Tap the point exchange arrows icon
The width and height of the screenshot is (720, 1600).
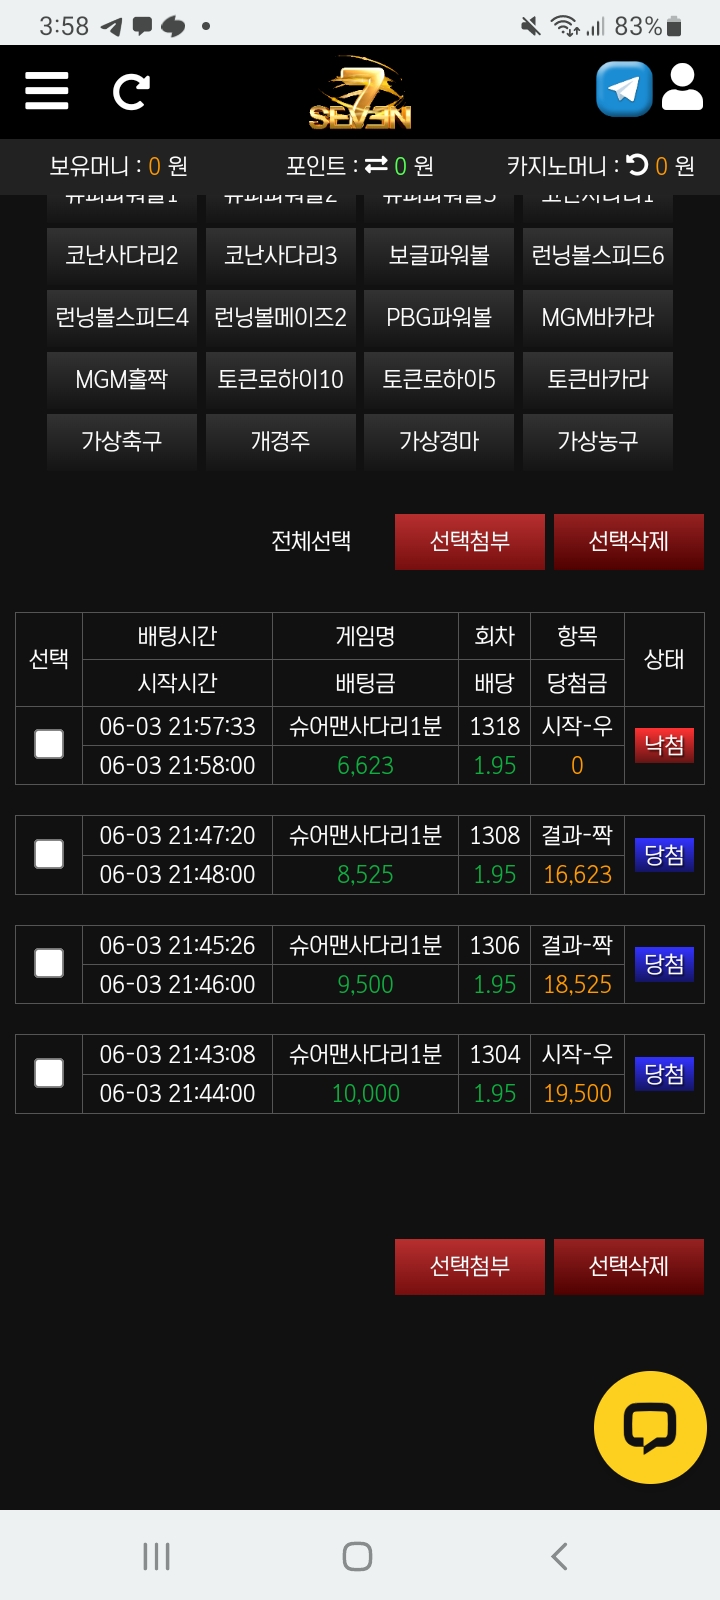pyautogui.click(x=376, y=165)
